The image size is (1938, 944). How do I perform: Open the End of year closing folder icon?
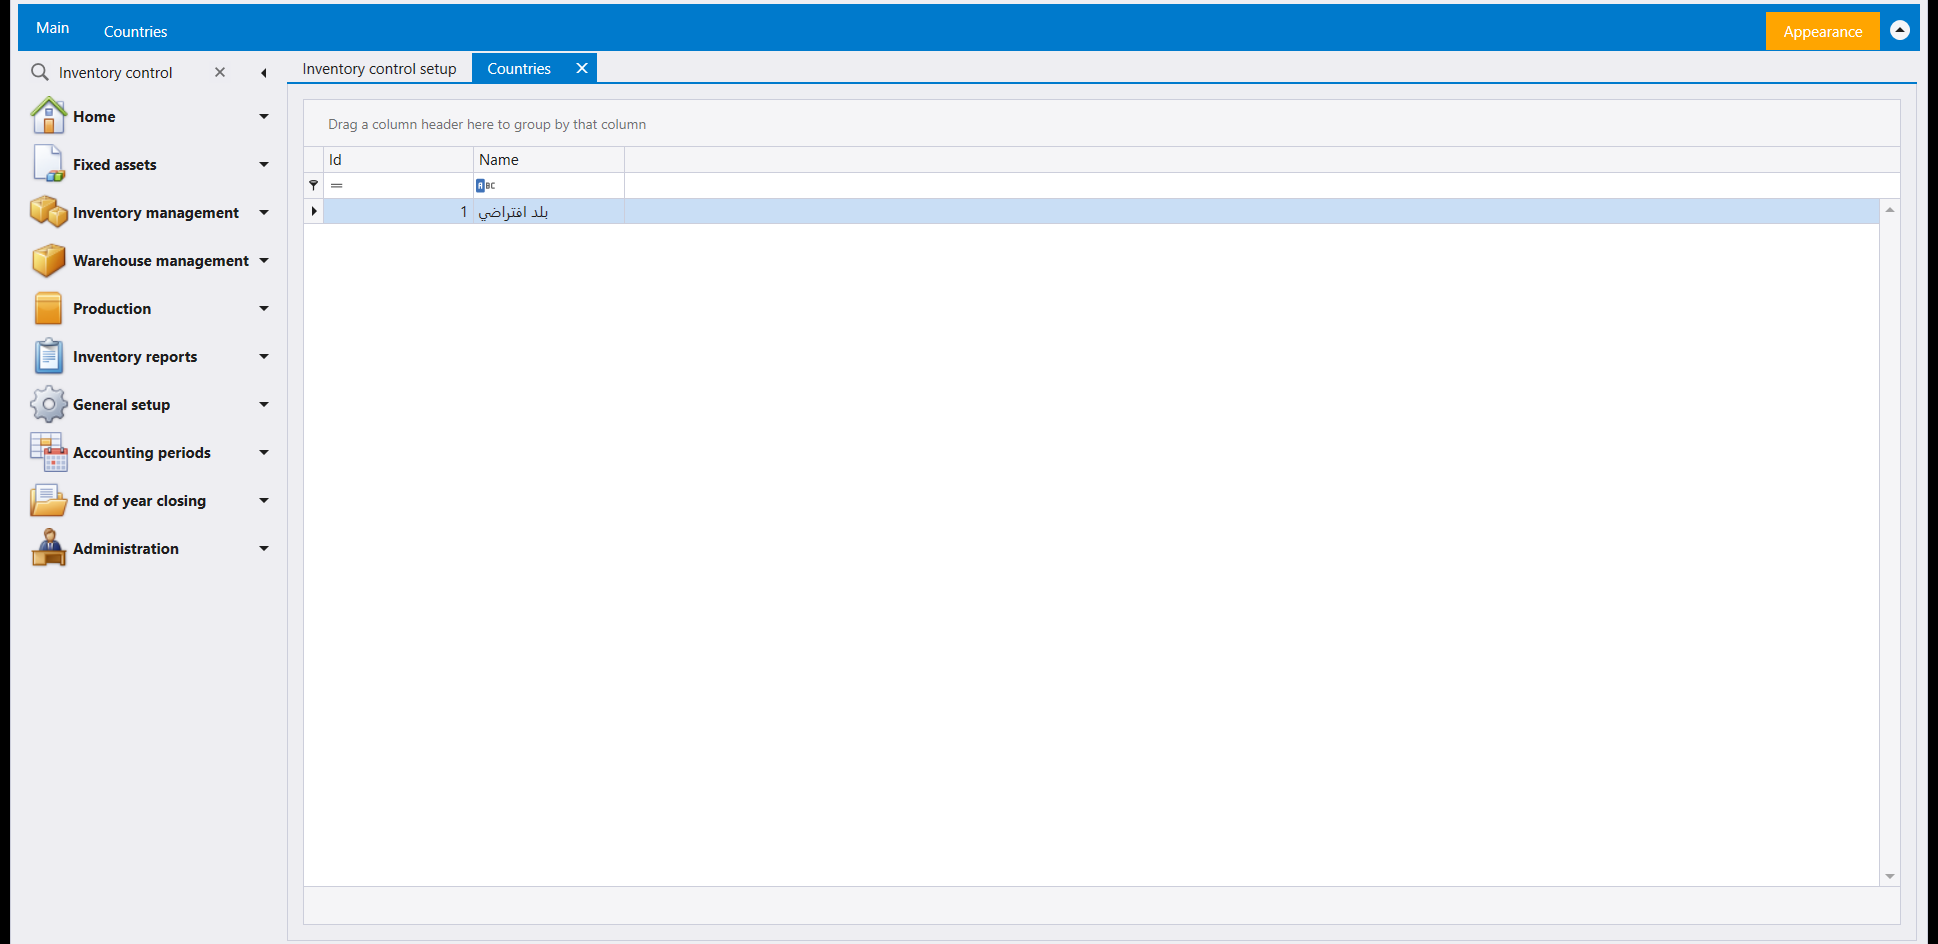[48, 500]
